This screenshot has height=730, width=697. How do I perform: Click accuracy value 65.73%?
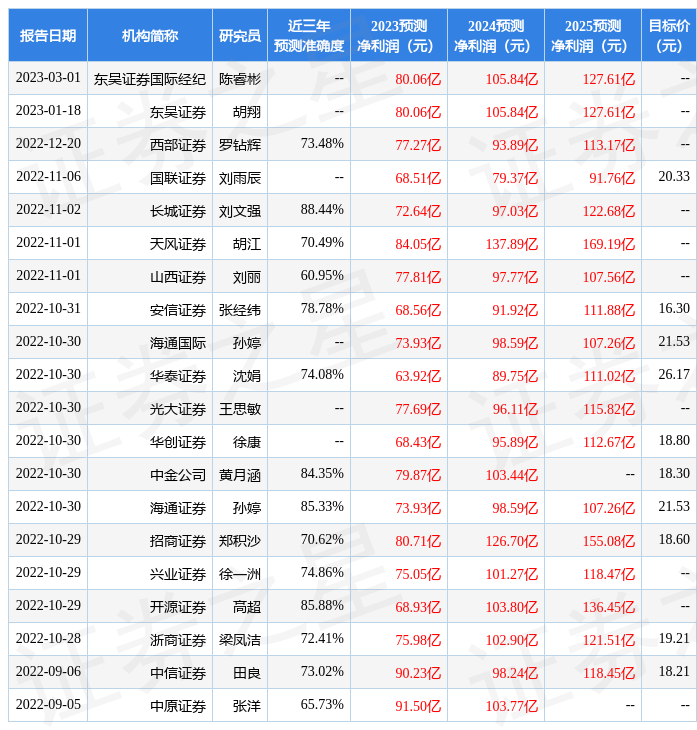pos(322,705)
